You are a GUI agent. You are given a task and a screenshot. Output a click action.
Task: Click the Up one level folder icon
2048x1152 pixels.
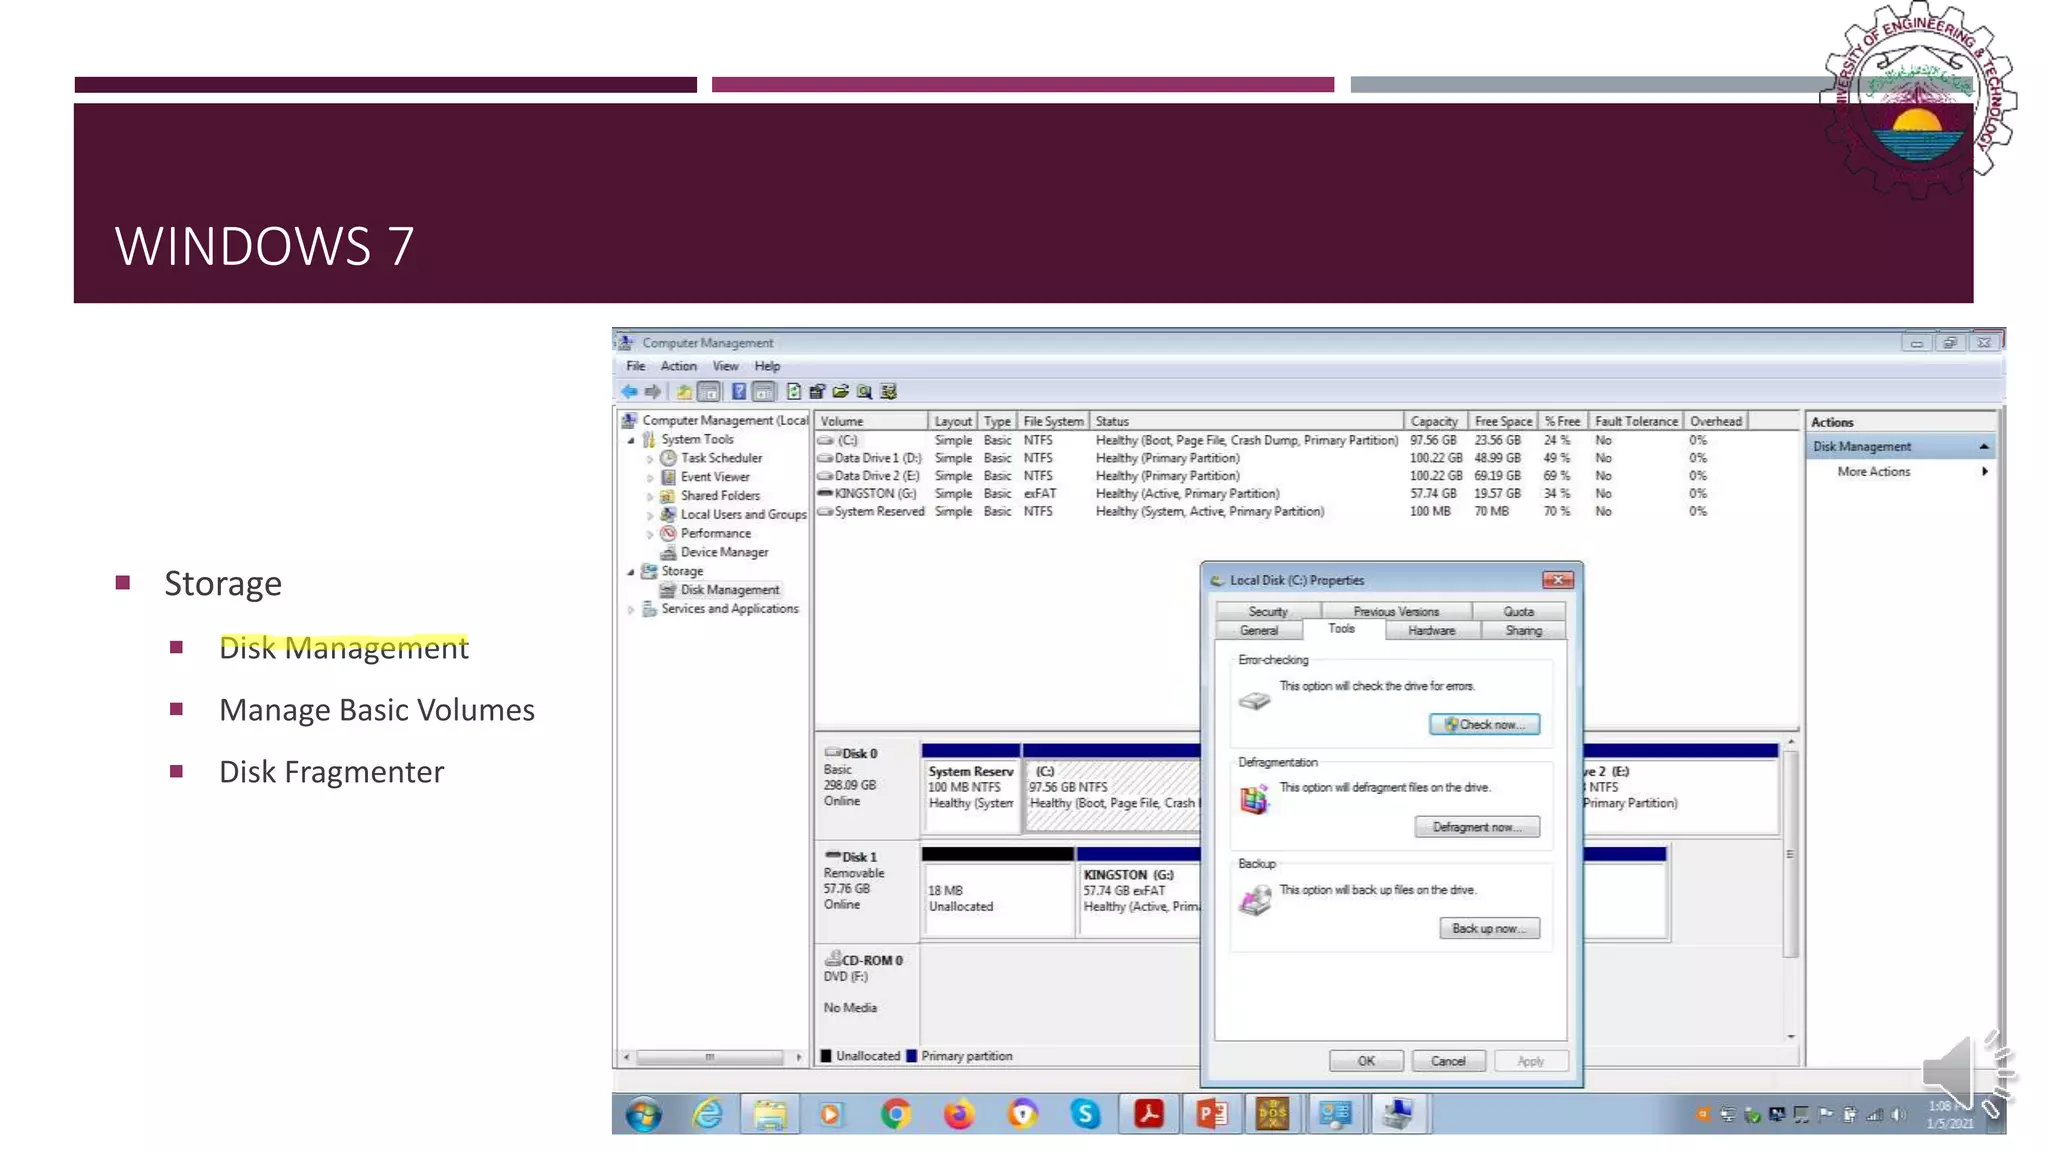684,392
